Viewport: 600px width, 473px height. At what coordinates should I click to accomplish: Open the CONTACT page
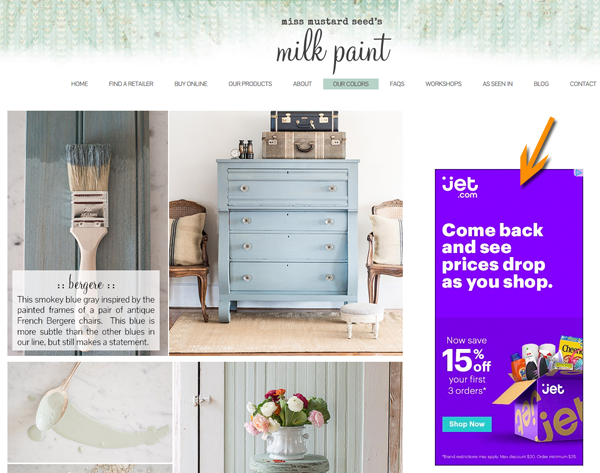point(583,84)
